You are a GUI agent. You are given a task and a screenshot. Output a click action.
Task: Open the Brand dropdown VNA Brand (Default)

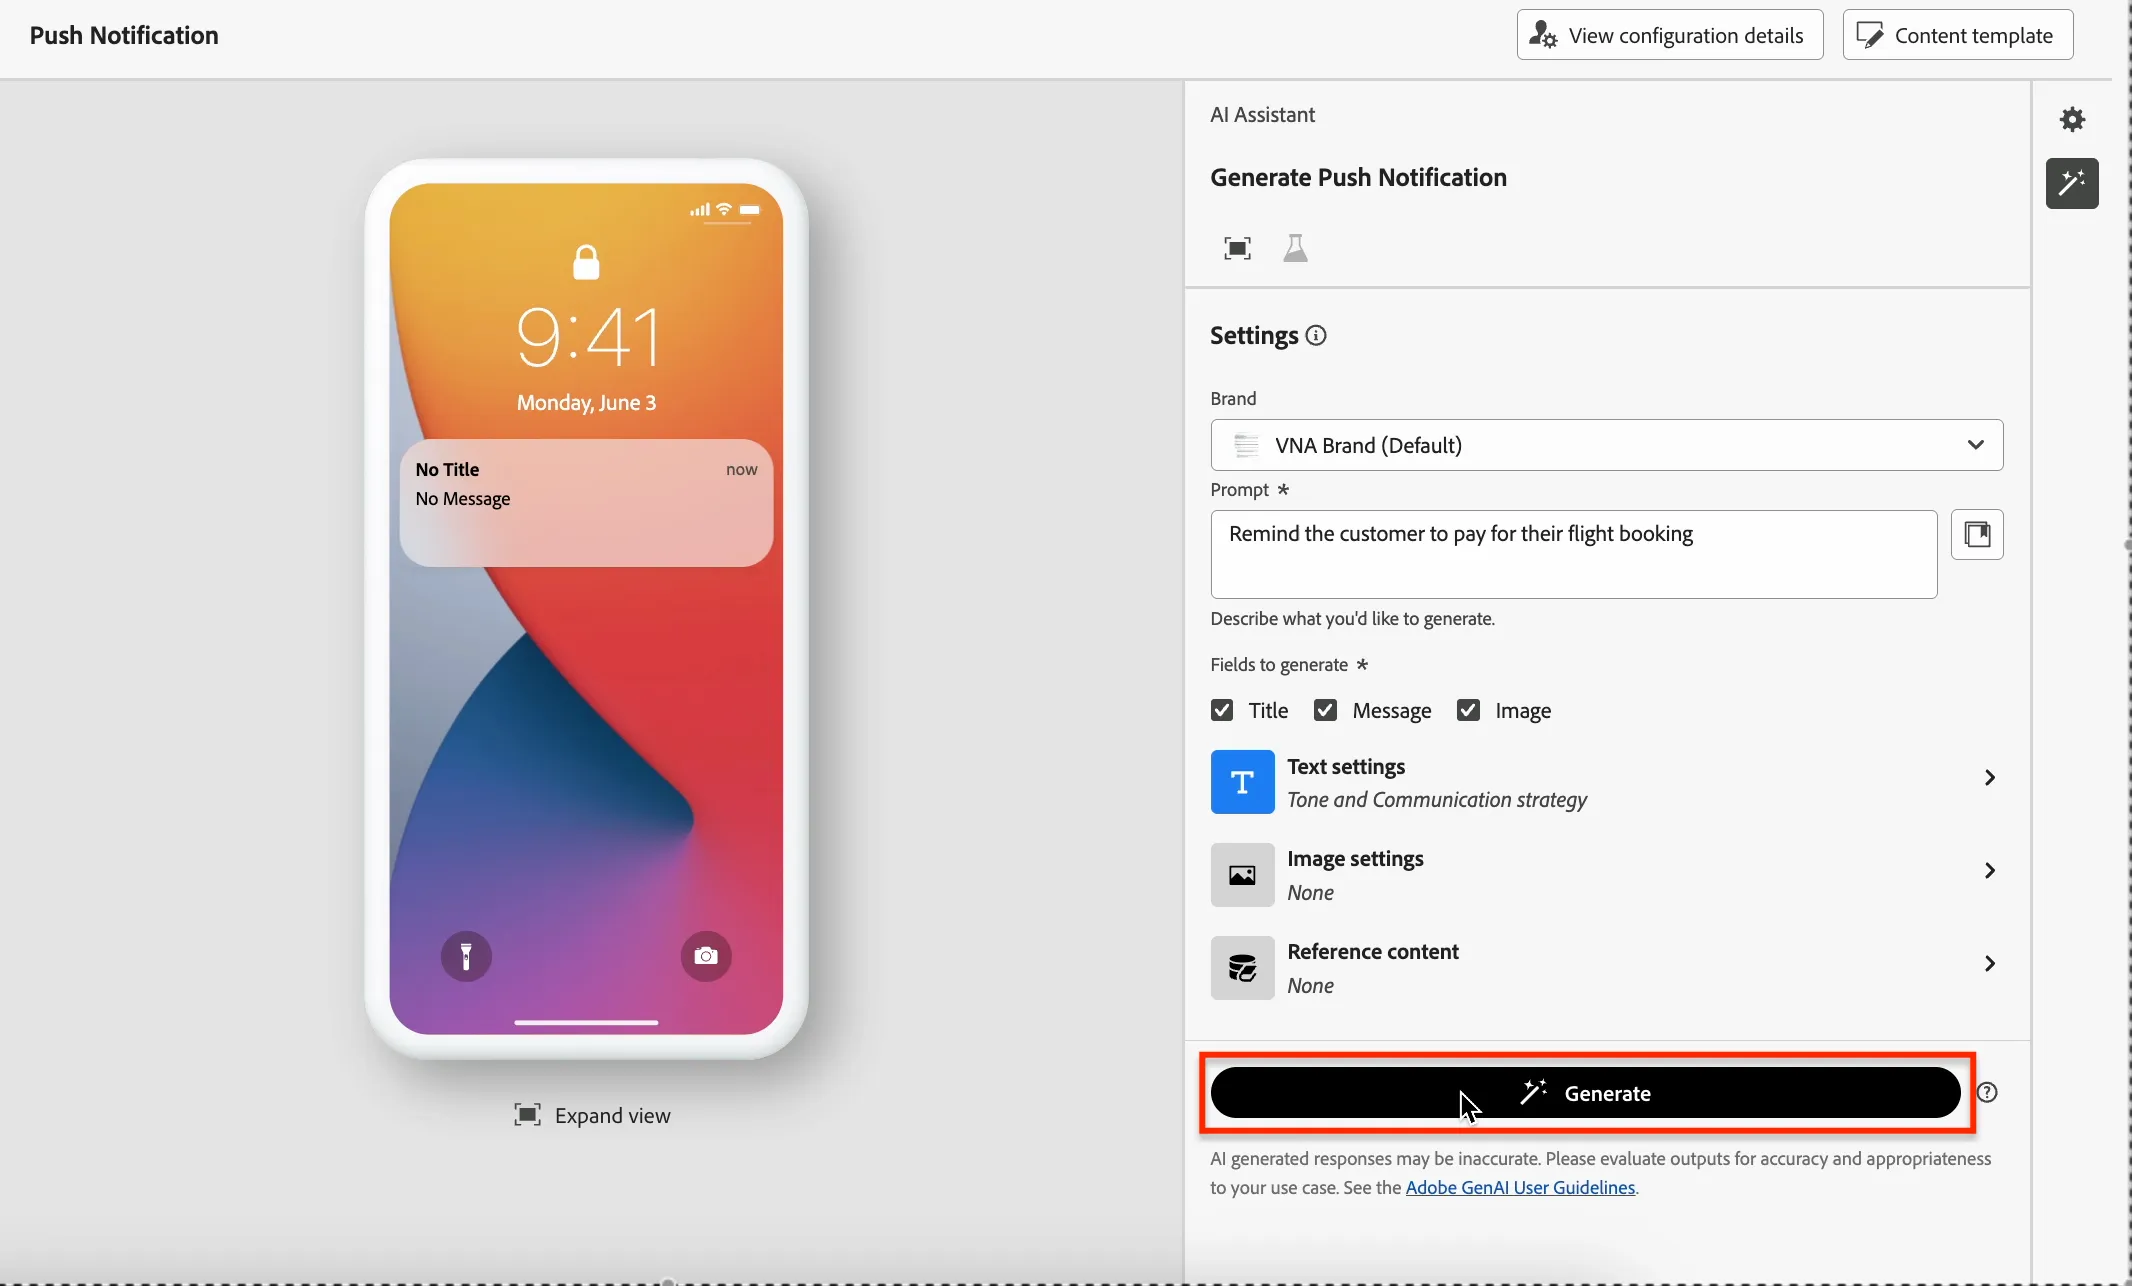[x=1606, y=445]
